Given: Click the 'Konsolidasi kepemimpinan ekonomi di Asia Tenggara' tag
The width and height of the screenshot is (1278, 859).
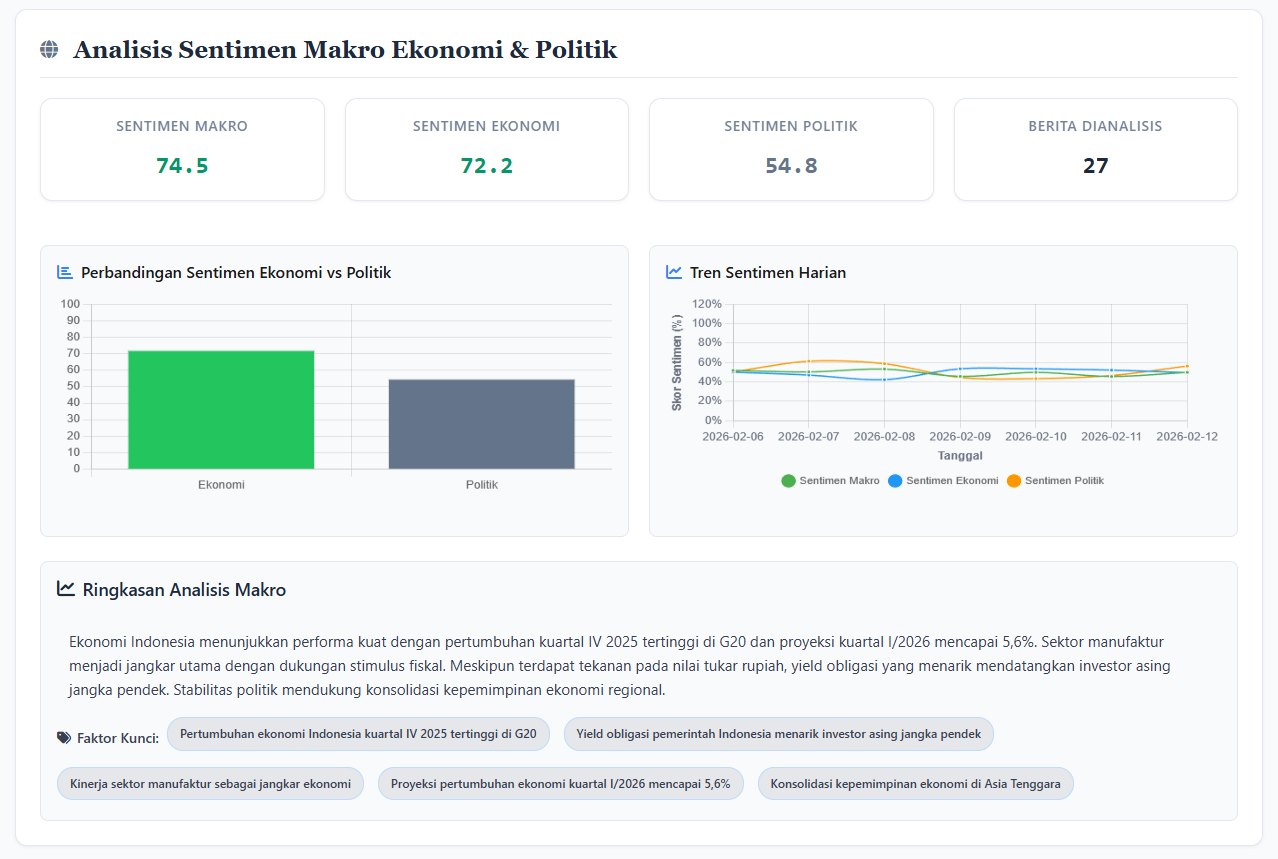Looking at the screenshot, I should (x=915, y=784).
